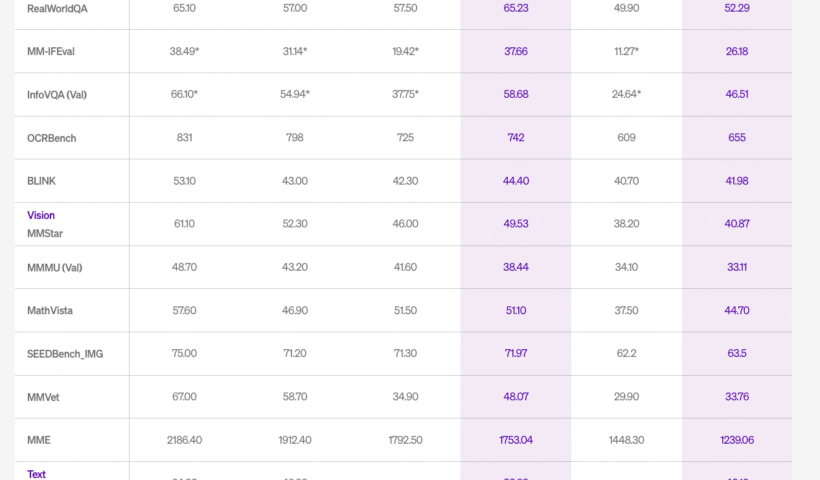The height and width of the screenshot is (480, 820).
Task: Click the SEEDBench_IMG row label
Action: 65,354
